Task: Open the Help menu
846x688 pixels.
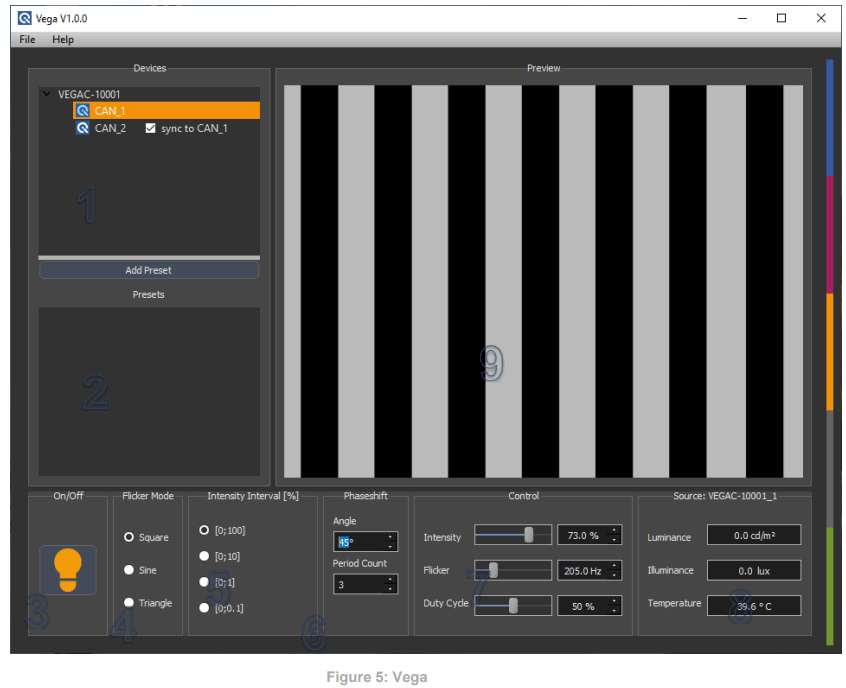Action: pyautogui.click(x=63, y=39)
